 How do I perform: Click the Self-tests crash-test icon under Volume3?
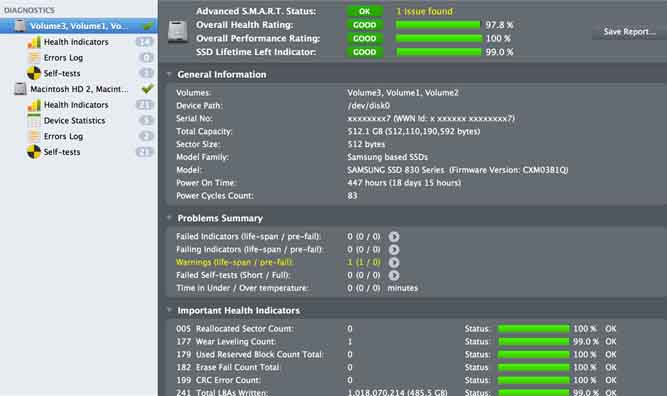point(34,73)
